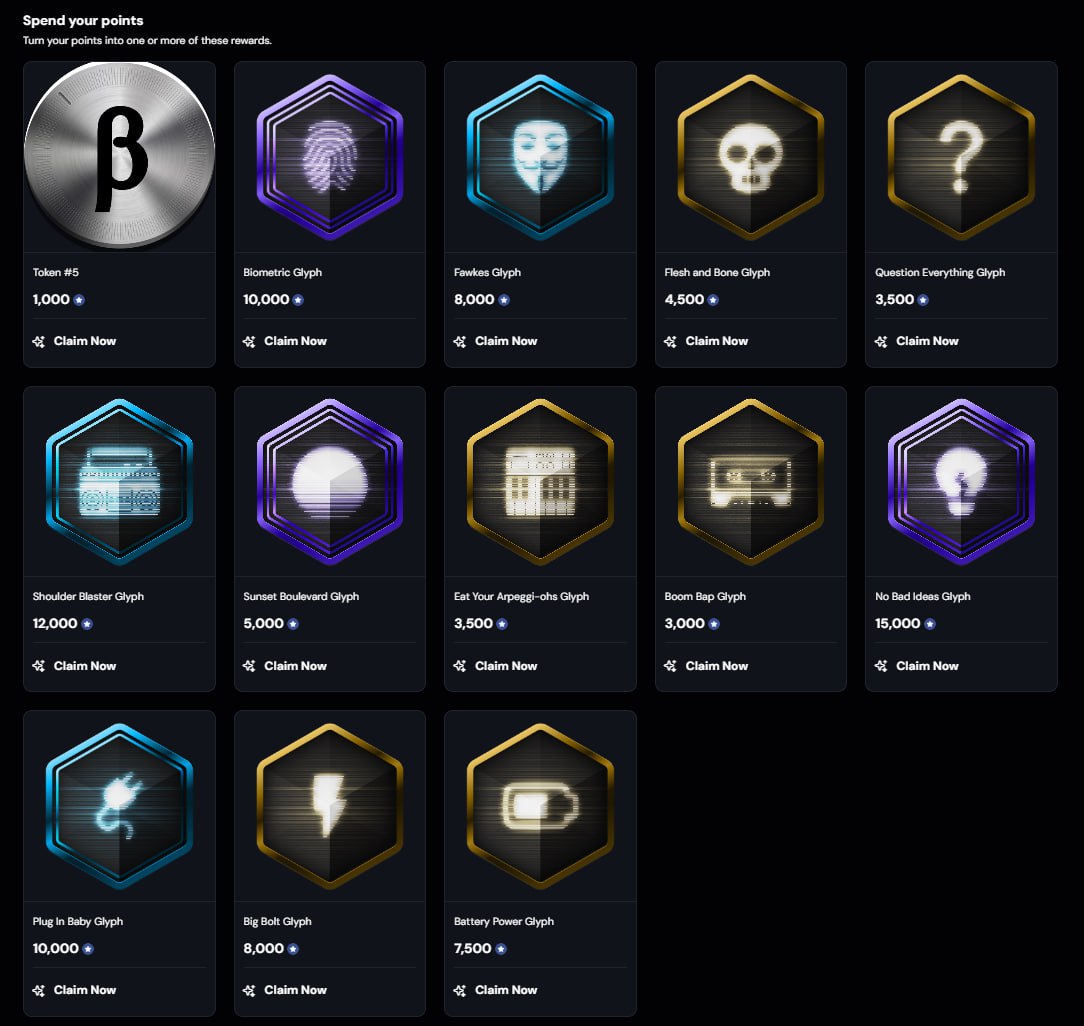Viewport: 1084px width, 1026px height.
Task: Click the Plug In Baby plug glyph
Action: tap(119, 805)
